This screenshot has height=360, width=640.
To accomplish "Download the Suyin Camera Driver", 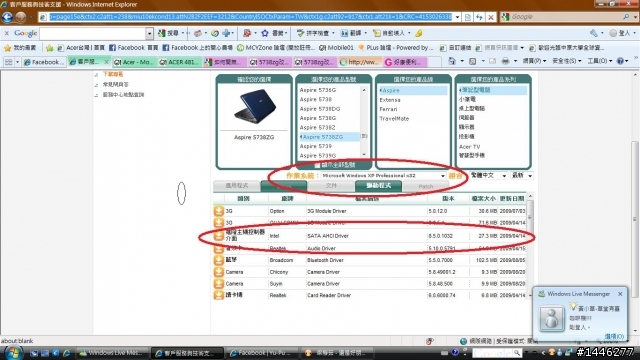I will pyautogui.click(x=218, y=283).
